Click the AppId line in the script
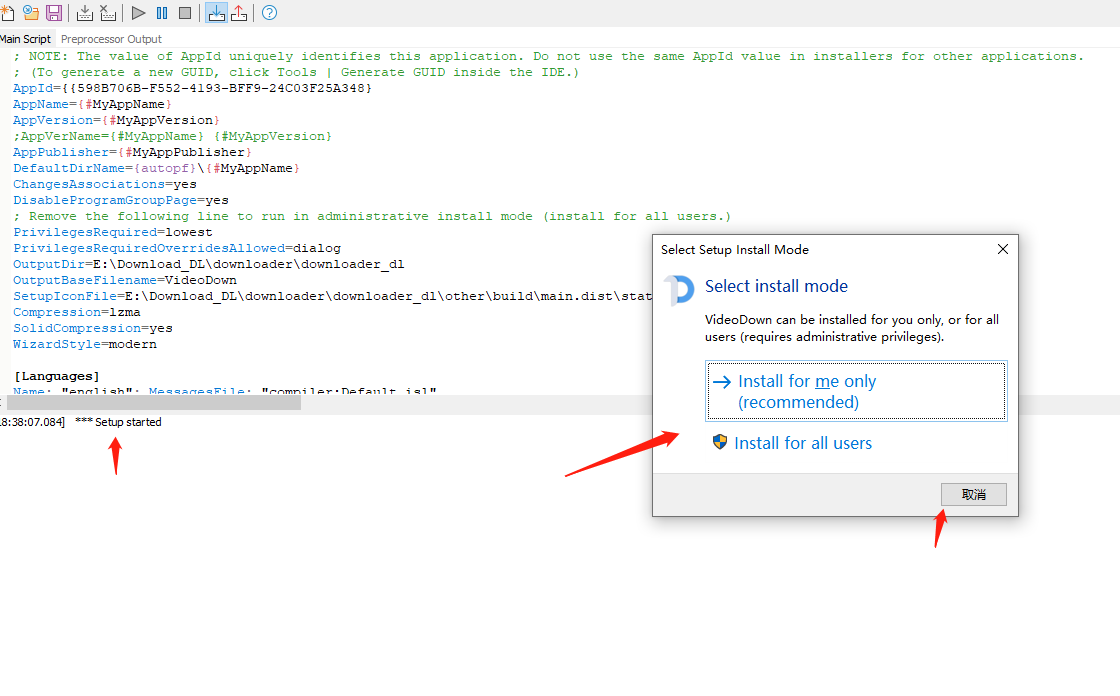The image size is (1120, 696). pos(192,88)
